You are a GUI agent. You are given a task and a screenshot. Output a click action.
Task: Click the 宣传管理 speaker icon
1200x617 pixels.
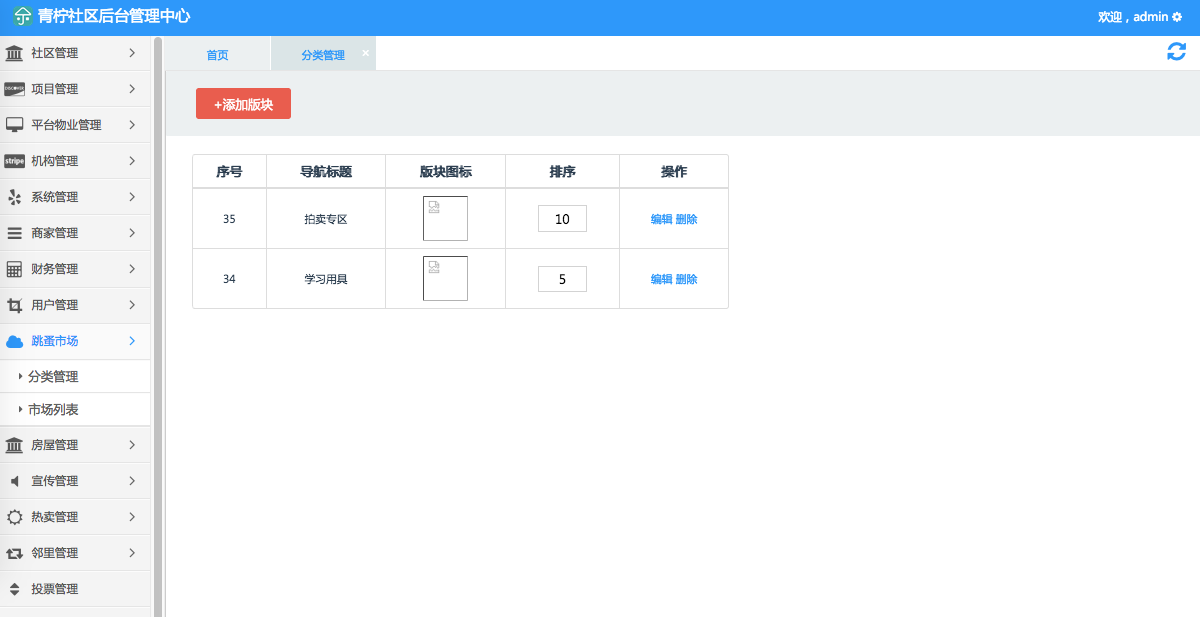14,481
